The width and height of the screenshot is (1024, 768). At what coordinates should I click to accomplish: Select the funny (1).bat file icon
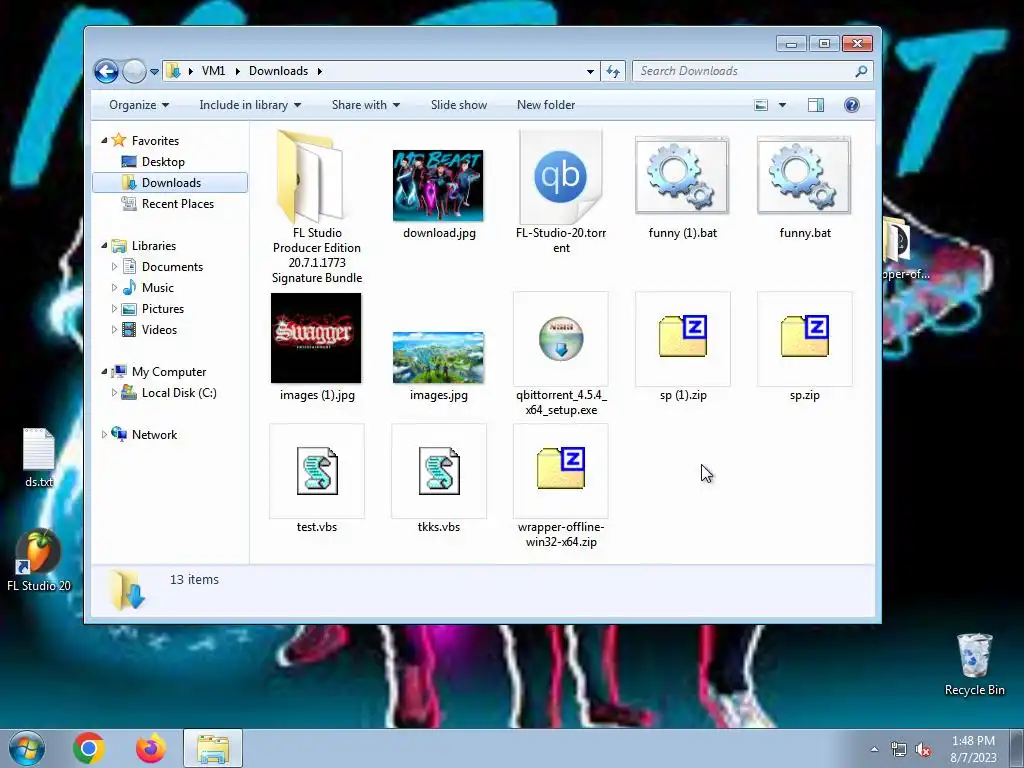(682, 175)
